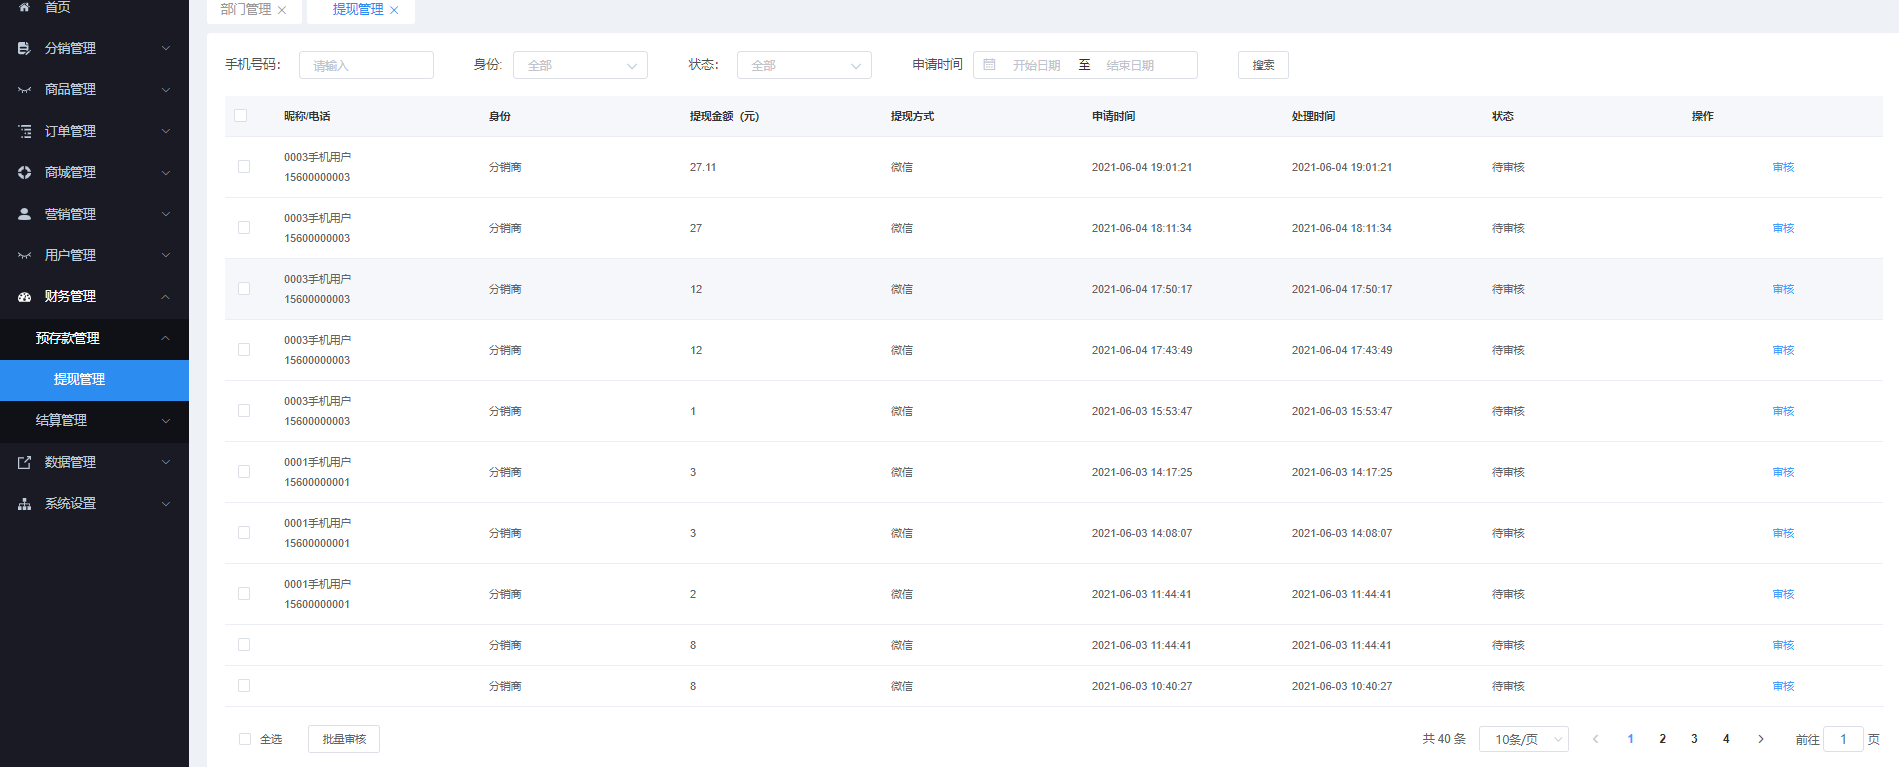Tick the header select-all checkbox
1899x767 pixels.
pyautogui.click(x=240, y=116)
